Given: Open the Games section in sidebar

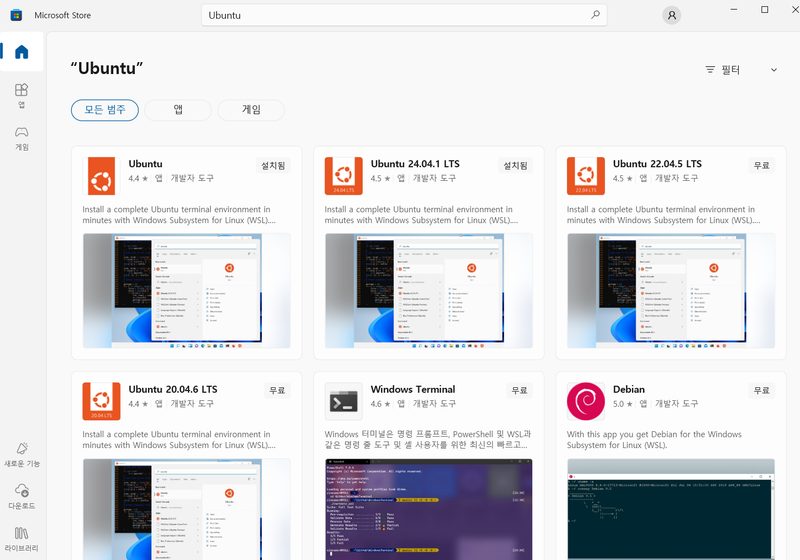Looking at the screenshot, I should 21,138.
